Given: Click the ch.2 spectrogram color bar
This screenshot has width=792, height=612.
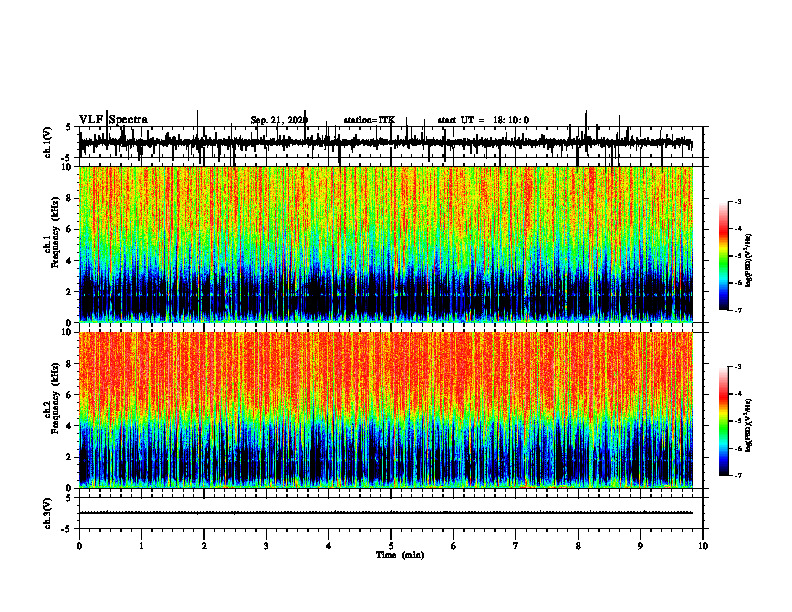Looking at the screenshot, I should (x=723, y=421).
